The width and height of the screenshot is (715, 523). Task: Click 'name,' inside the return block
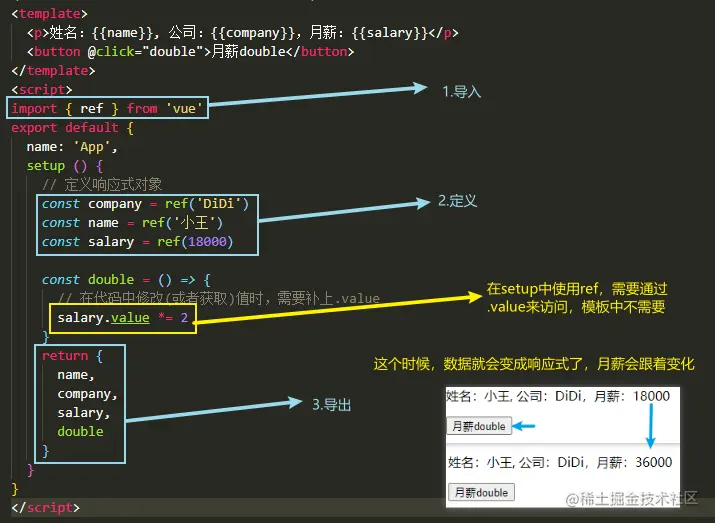coord(76,375)
